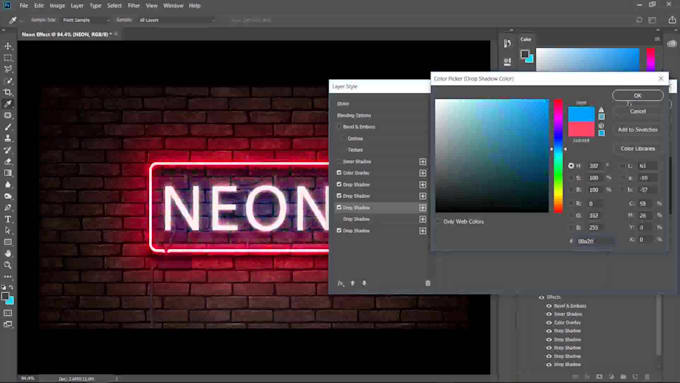Select the H hue radio button
The width and height of the screenshot is (680, 383).
pyautogui.click(x=571, y=166)
